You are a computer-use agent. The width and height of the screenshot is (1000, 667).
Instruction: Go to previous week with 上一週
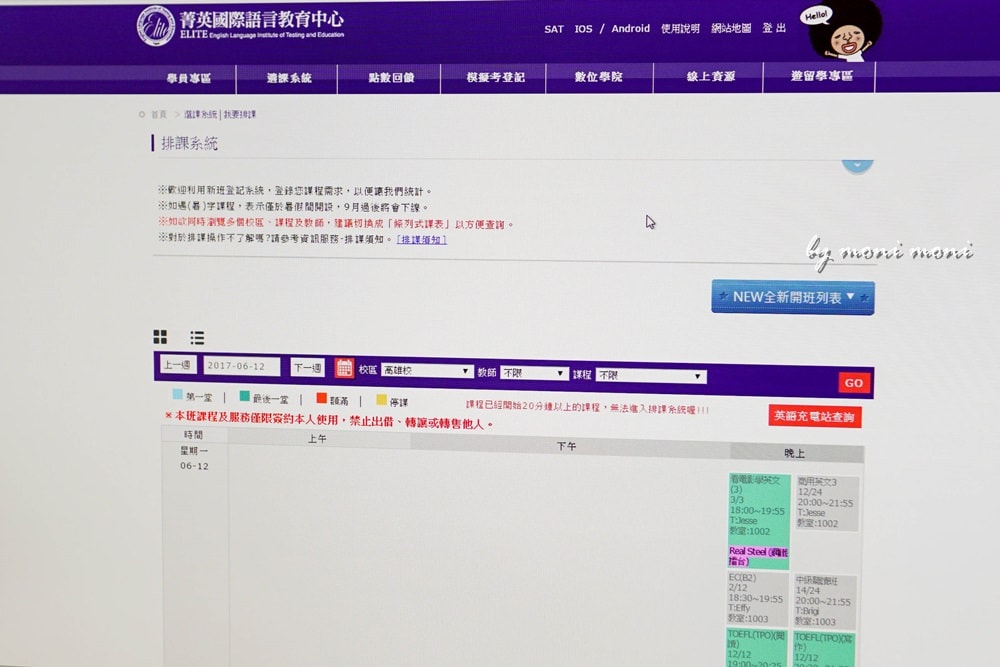[x=178, y=366]
